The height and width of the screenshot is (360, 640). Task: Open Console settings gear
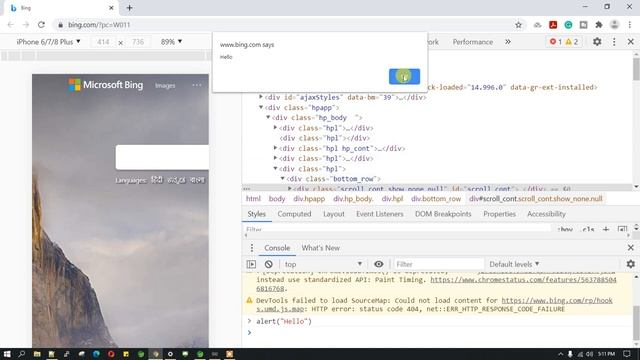click(631, 264)
